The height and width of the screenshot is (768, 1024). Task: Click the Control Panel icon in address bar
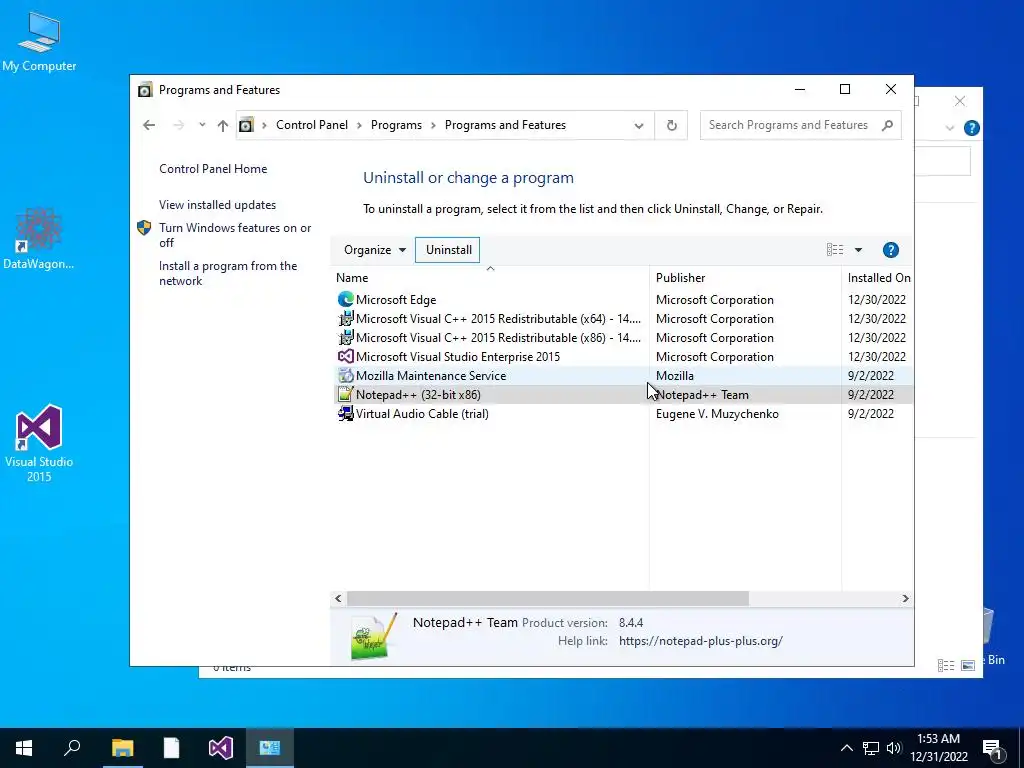(246, 125)
